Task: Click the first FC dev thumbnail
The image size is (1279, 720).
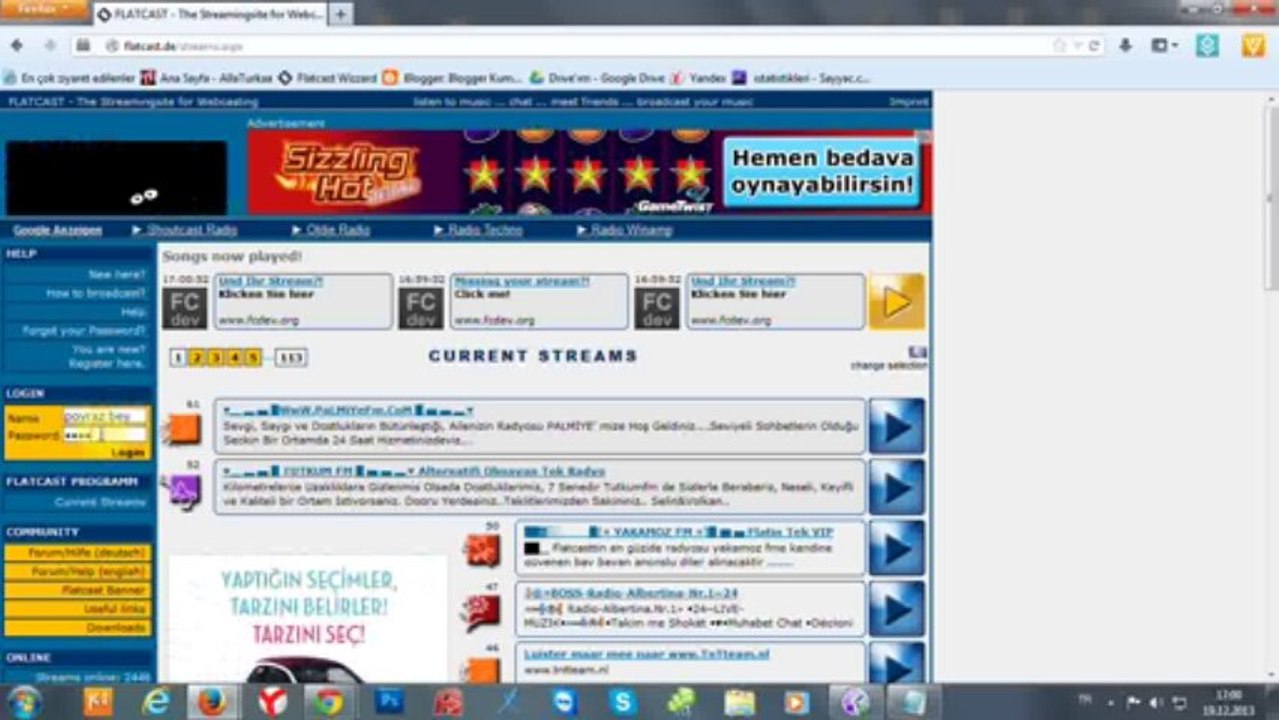Action: click(x=184, y=309)
